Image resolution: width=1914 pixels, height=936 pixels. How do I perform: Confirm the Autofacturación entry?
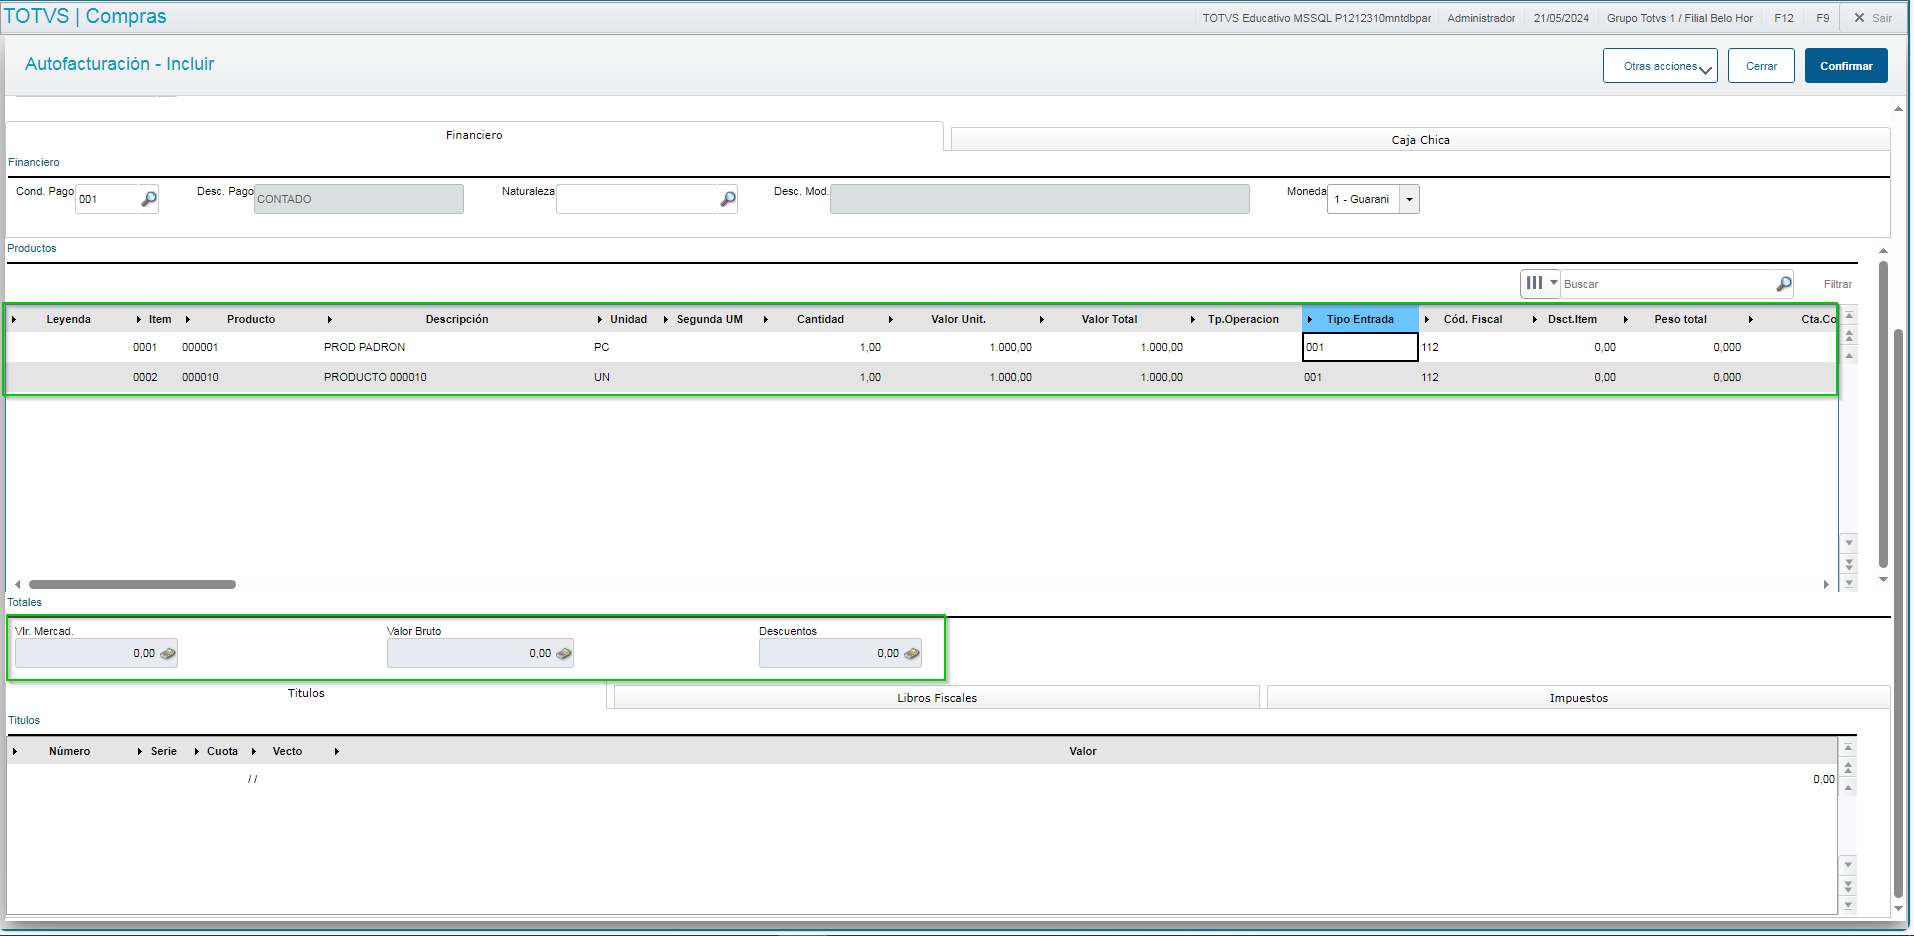point(1846,66)
